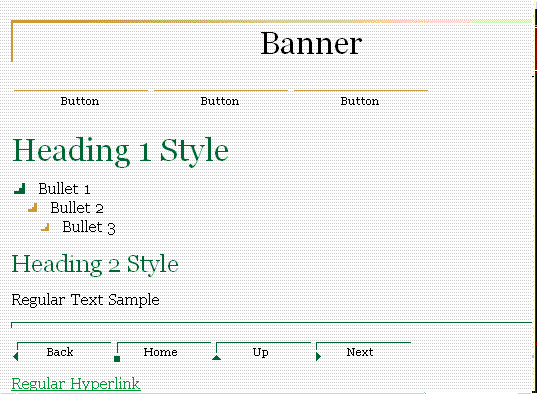Click the left arrow icon beside Back

15,356
